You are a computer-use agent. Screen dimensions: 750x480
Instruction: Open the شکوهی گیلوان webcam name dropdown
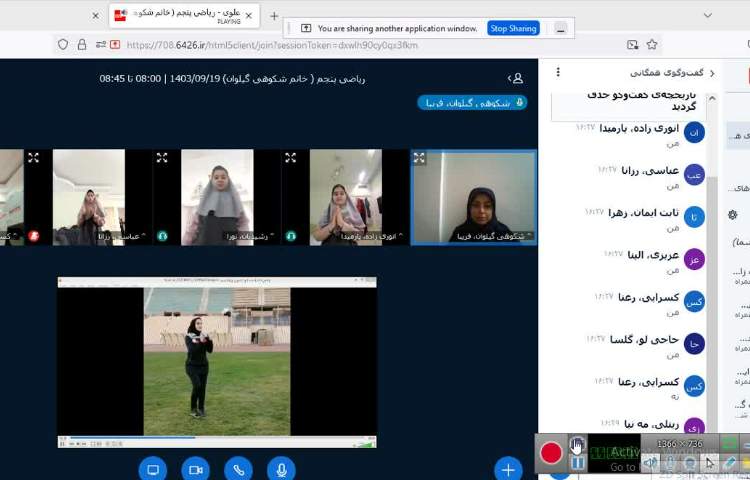[494, 236]
